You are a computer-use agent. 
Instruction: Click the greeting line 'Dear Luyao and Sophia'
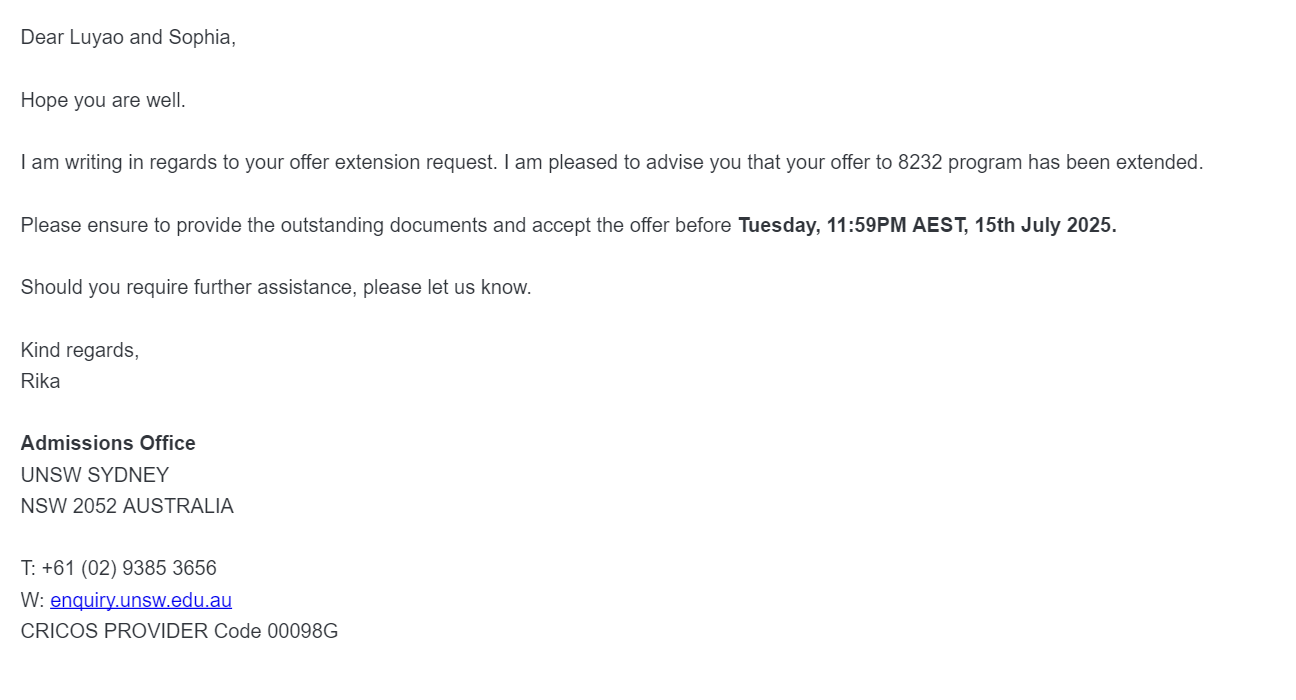coord(128,38)
